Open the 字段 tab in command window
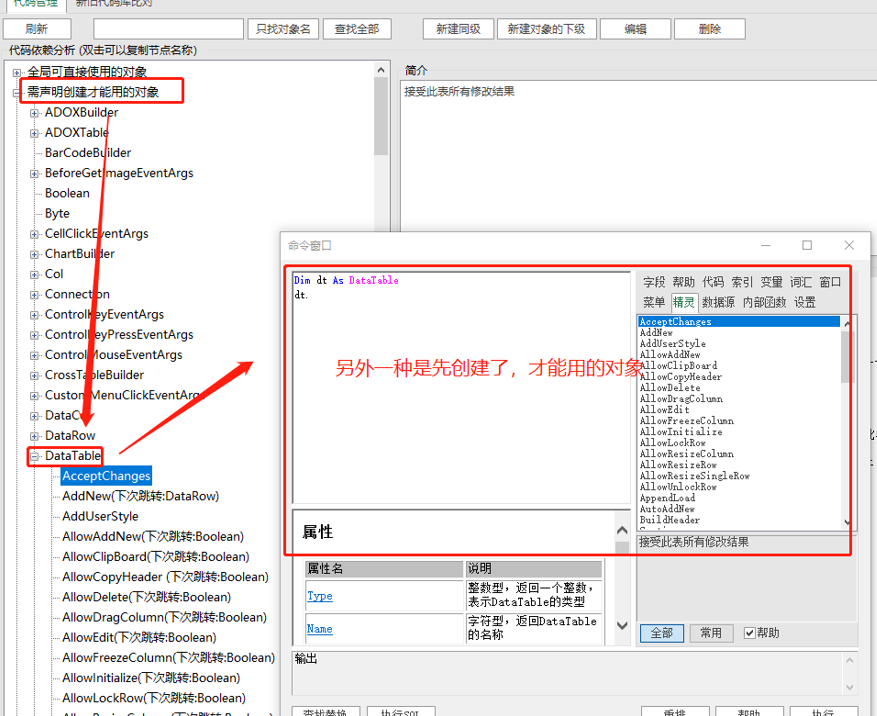Screen dimensions: 877x716 point(654,282)
